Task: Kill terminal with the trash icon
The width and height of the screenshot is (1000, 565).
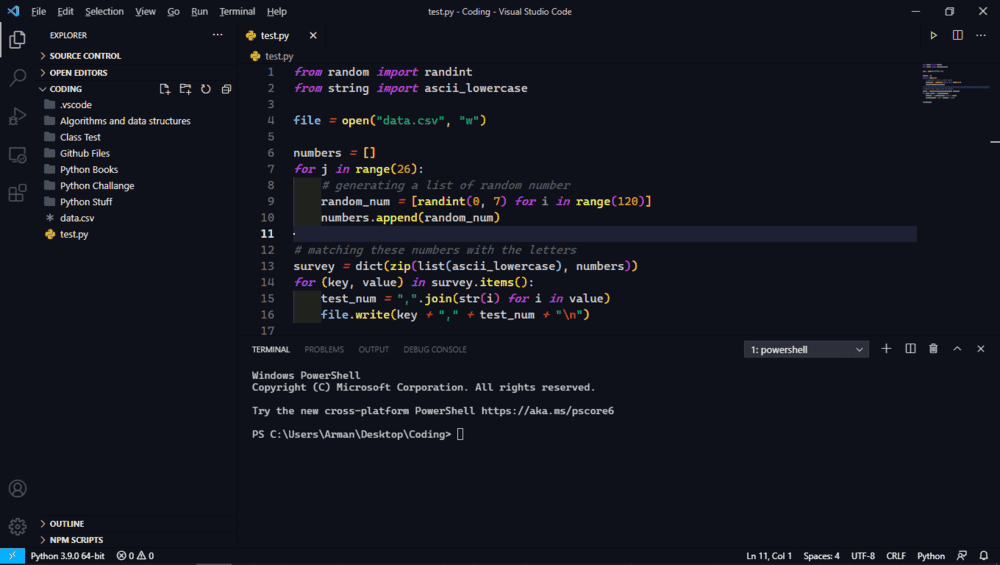Action: click(933, 349)
